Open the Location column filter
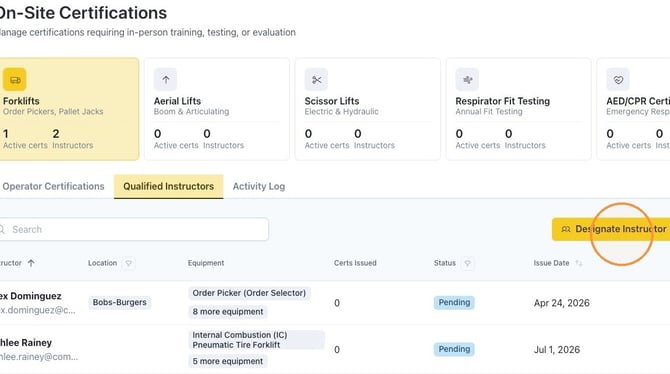670x374 pixels. (x=129, y=263)
